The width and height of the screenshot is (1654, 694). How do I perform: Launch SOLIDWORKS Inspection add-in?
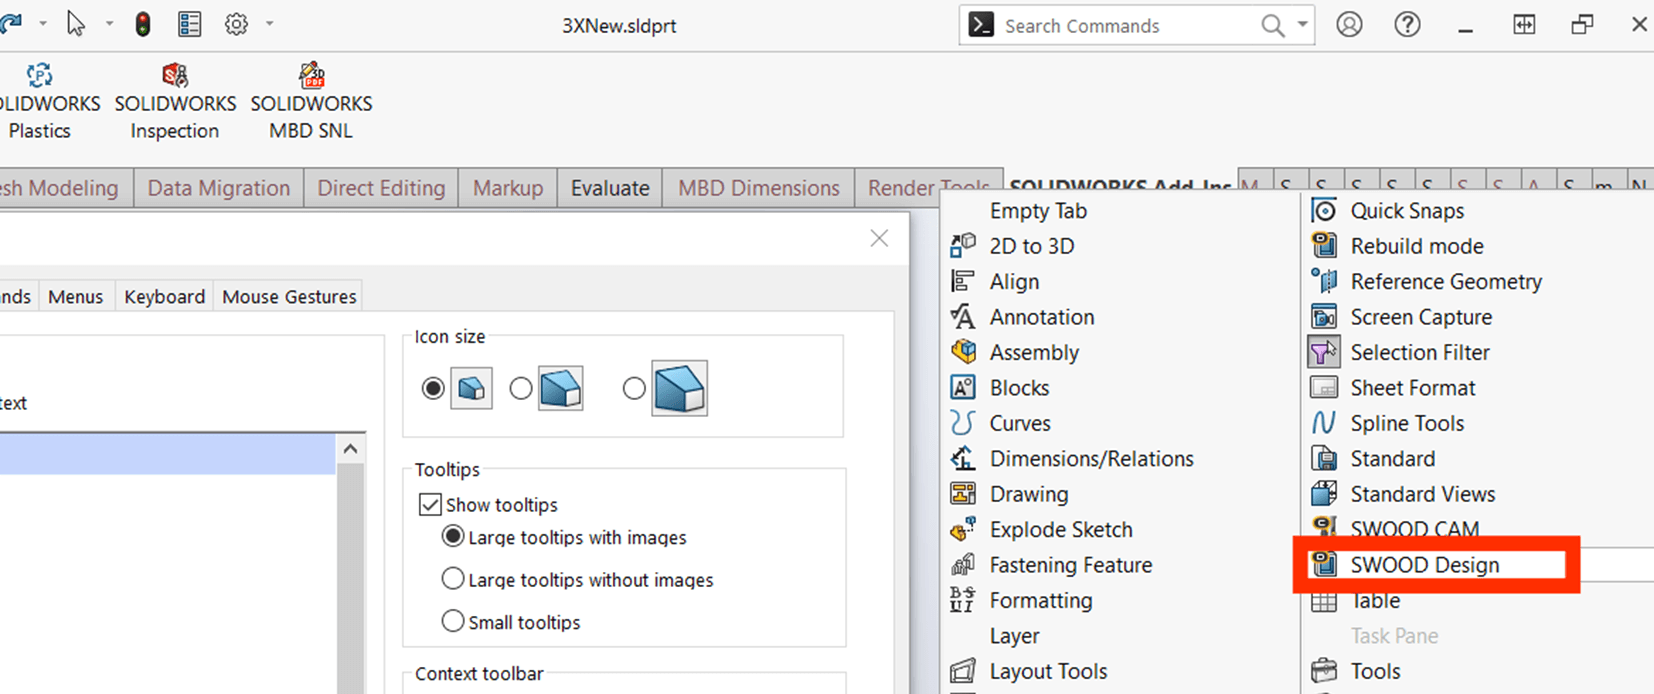click(x=175, y=101)
